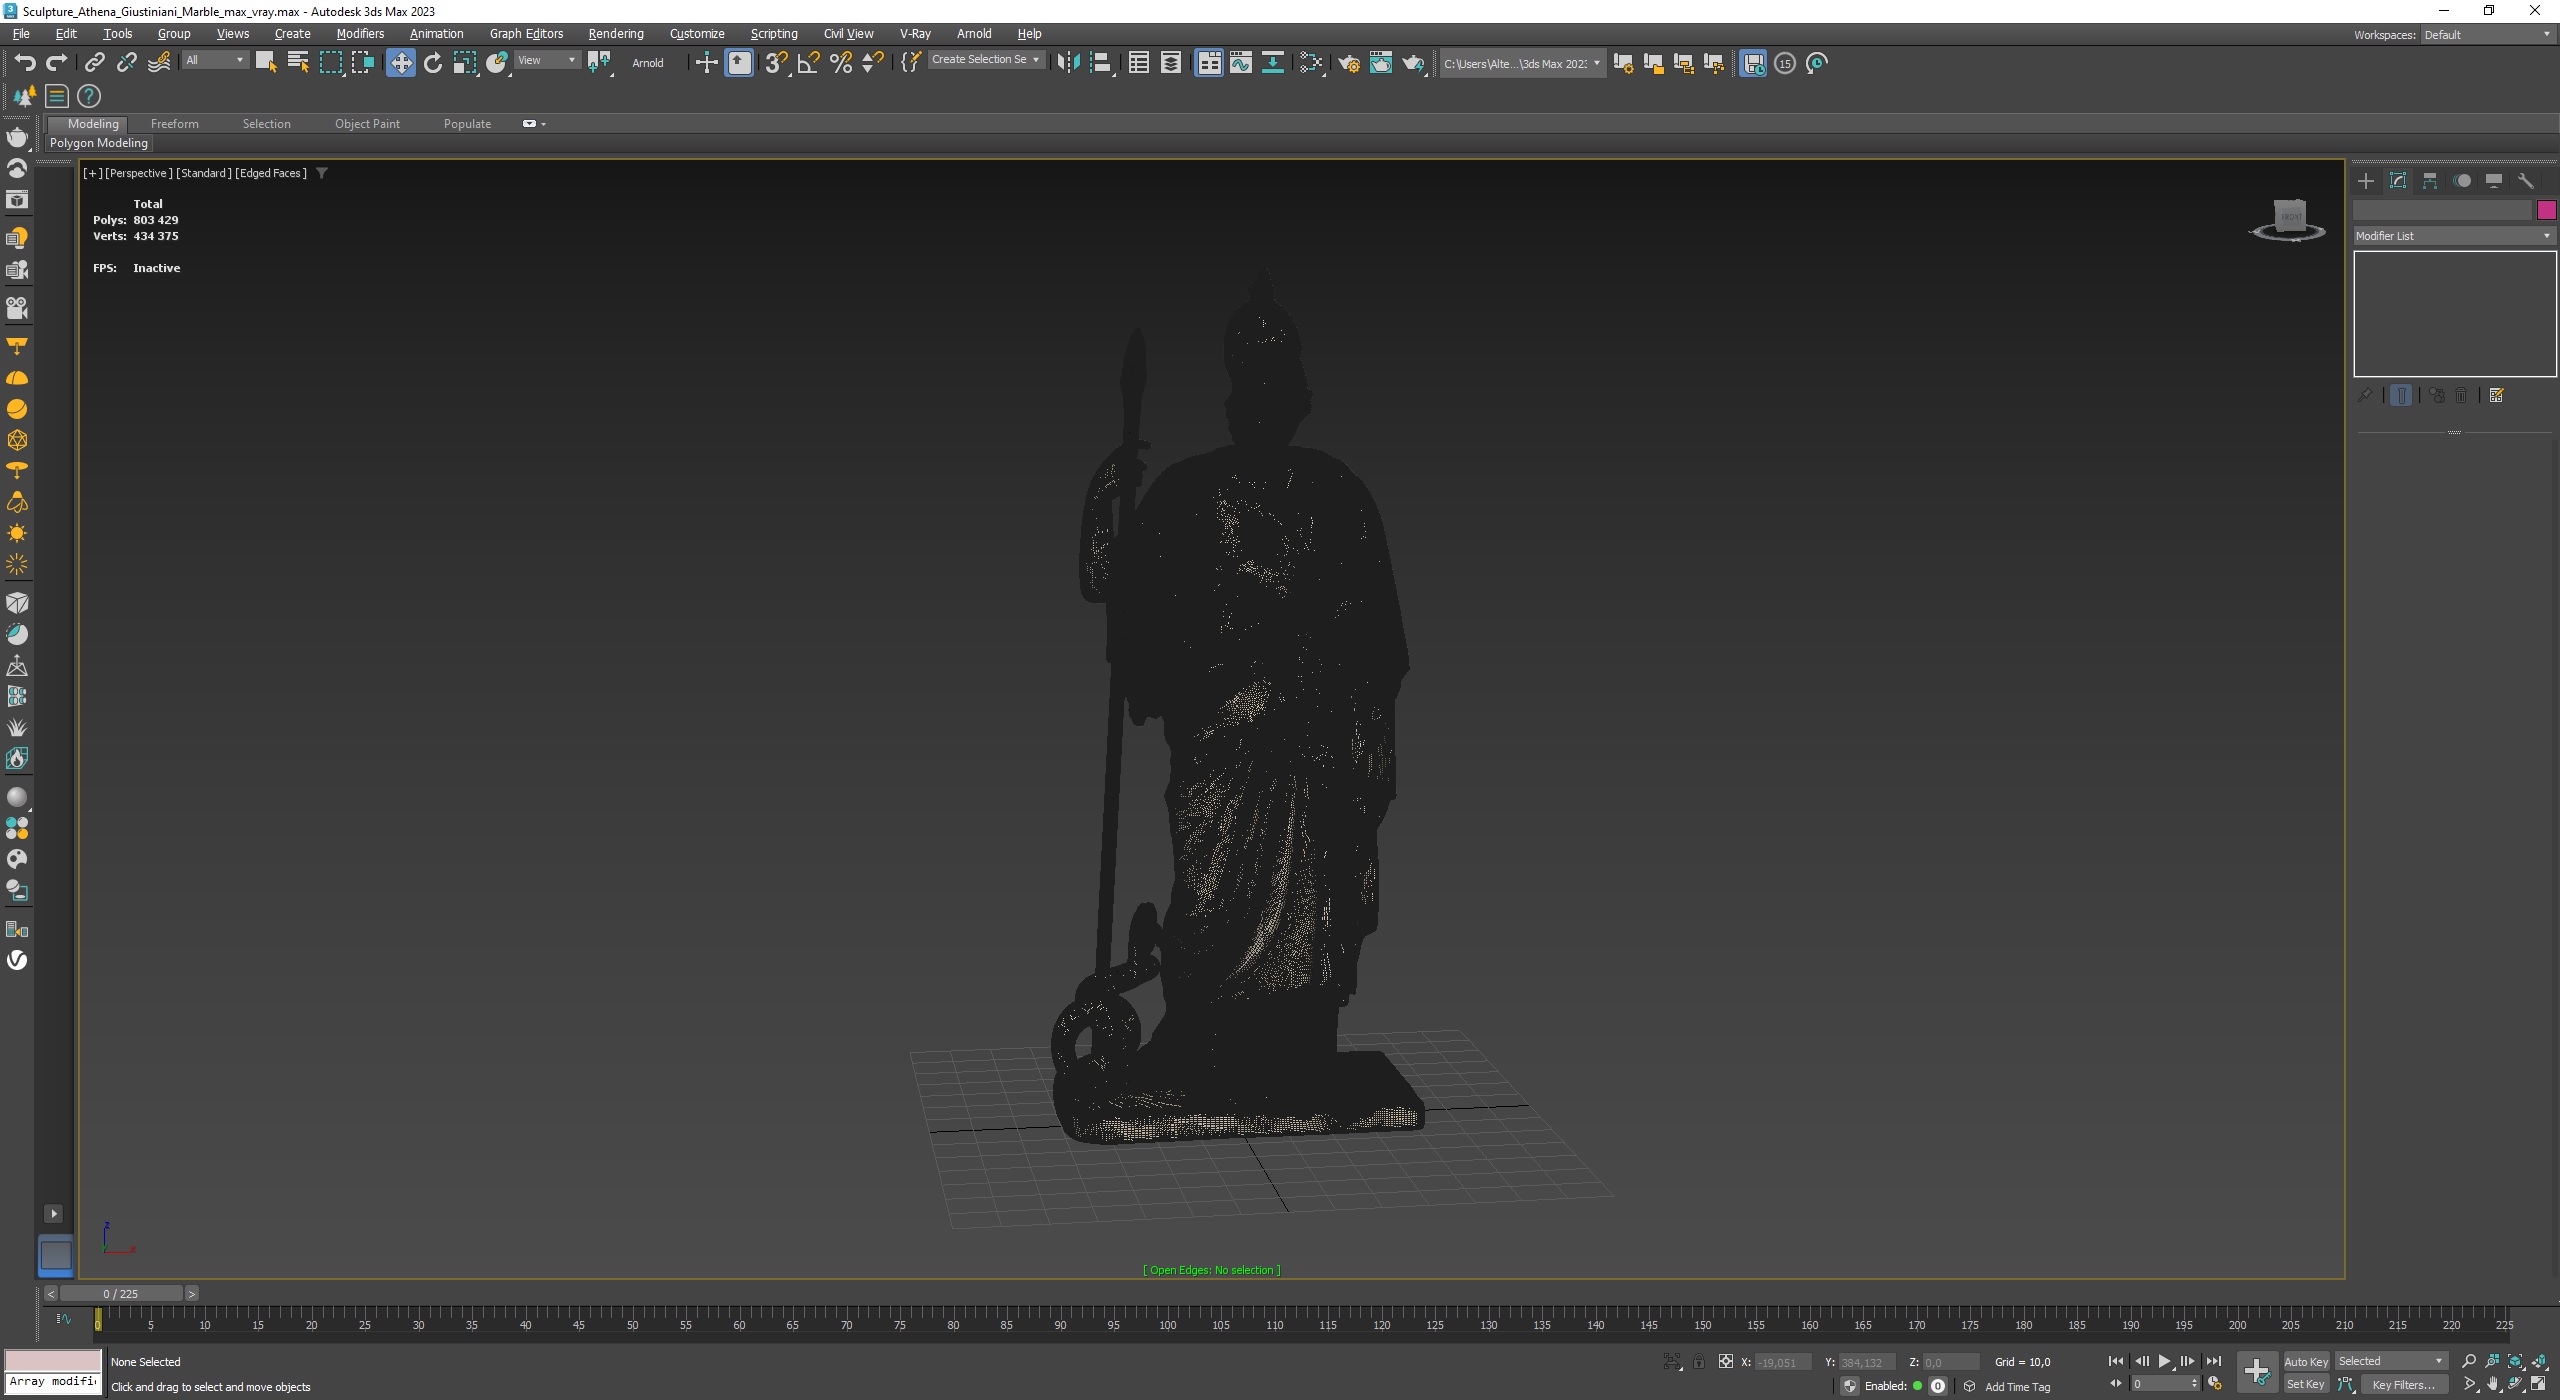
Task: Open the Schematic View icon
Action: point(1273,63)
